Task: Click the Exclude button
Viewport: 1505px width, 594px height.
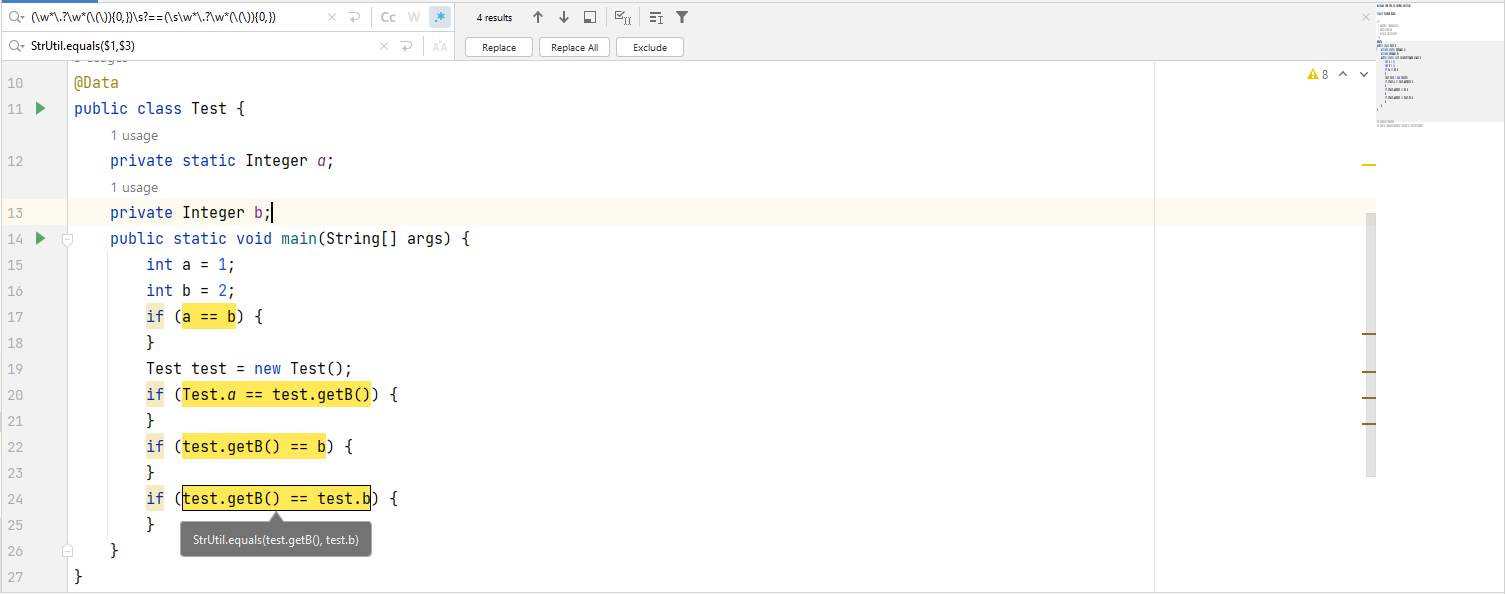Action: click(649, 47)
